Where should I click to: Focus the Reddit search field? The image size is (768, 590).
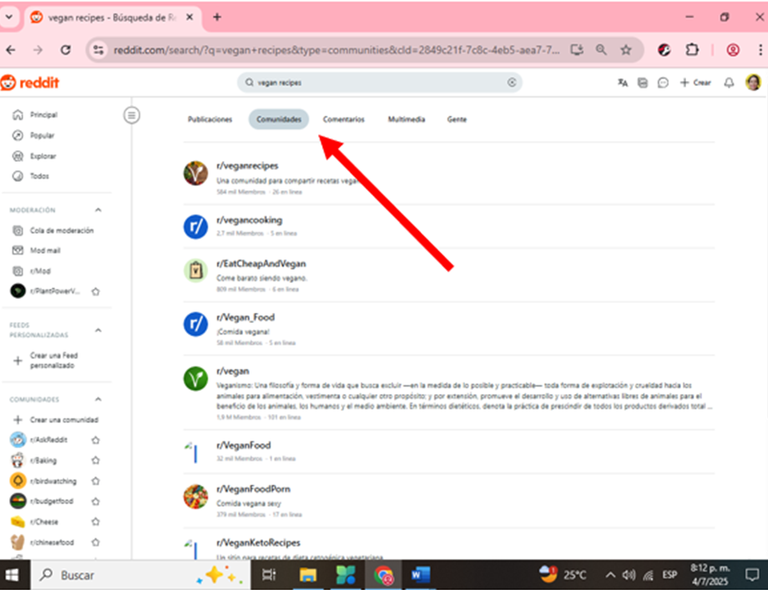pos(380,82)
